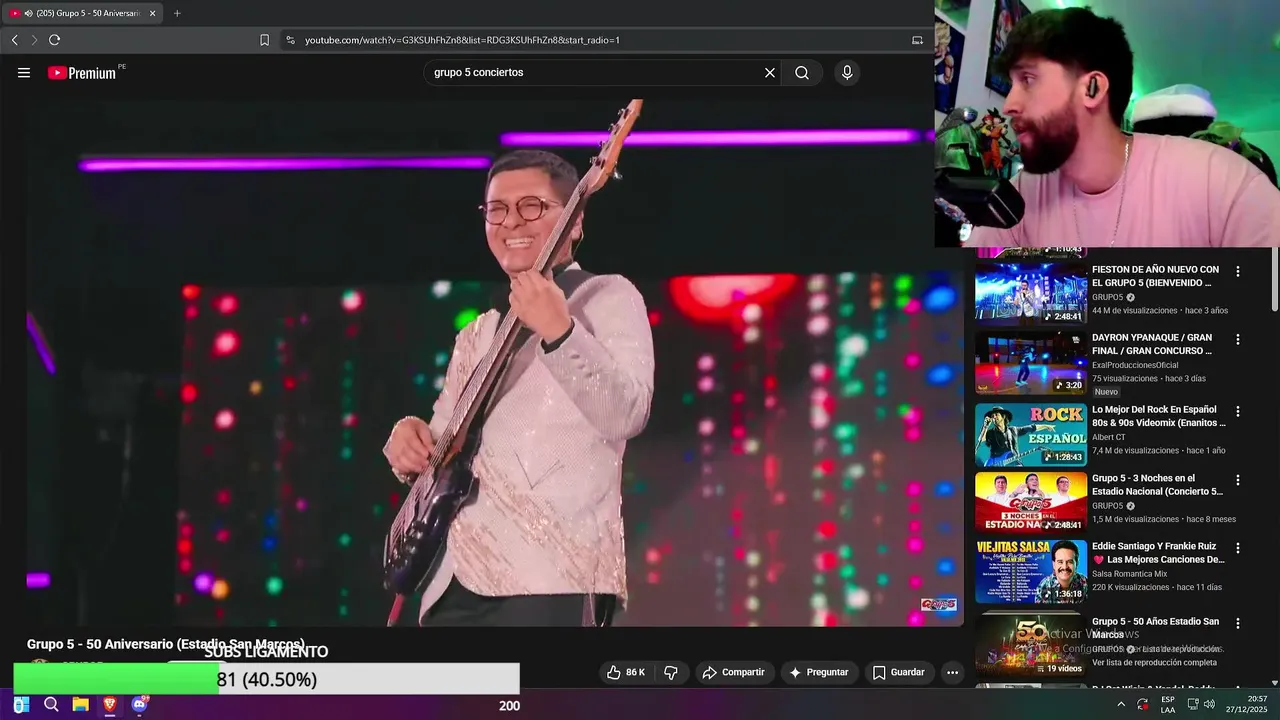The width and height of the screenshot is (1280, 720).
Task: Open channel 'Salsa Romantica Mix'
Action: 1129,574
